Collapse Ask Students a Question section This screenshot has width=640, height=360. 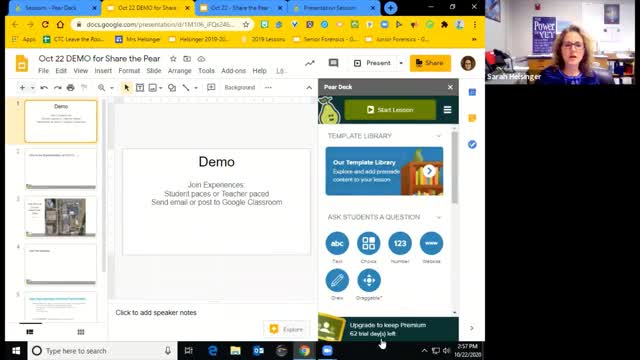click(438, 217)
